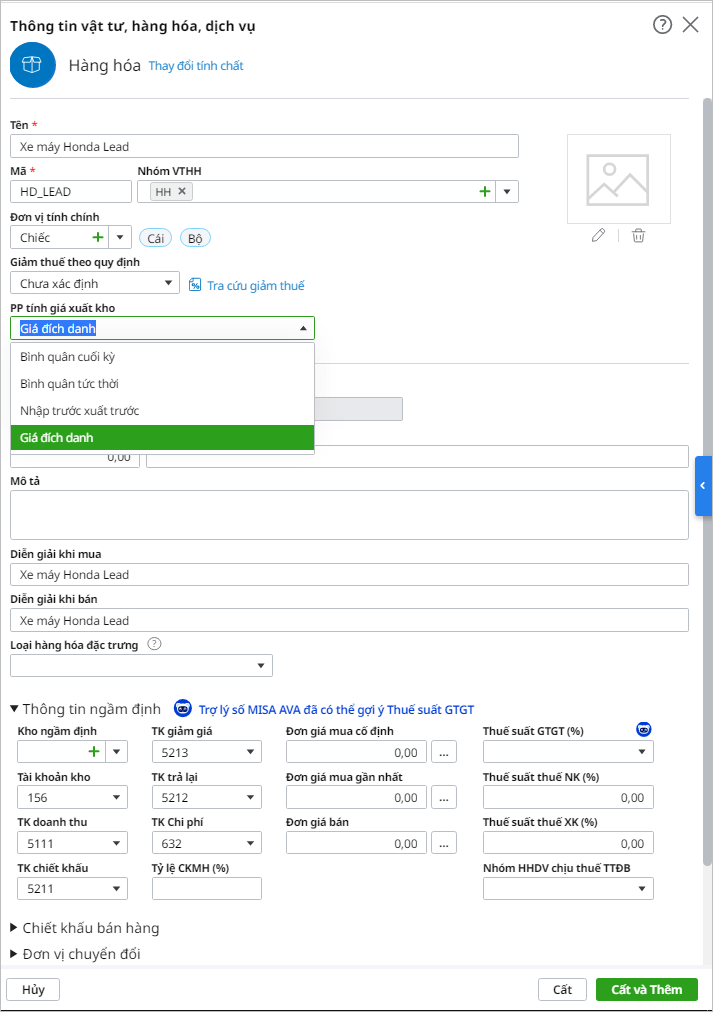This screenshot has width=713, height=1012.
Task: Click the Diễn giải khi mua field
Action: point(349,574)
